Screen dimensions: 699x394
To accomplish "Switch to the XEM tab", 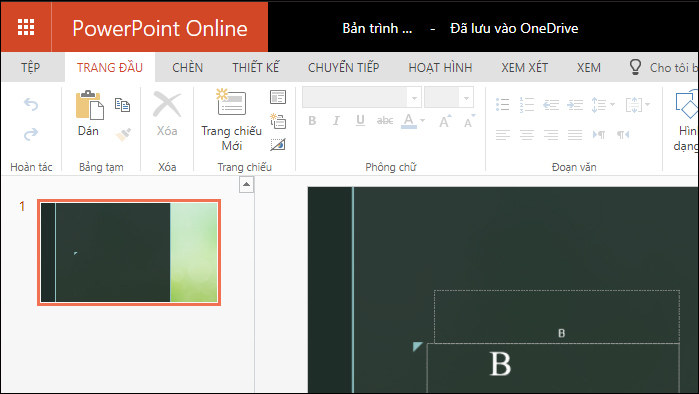I will pos(588,67).
